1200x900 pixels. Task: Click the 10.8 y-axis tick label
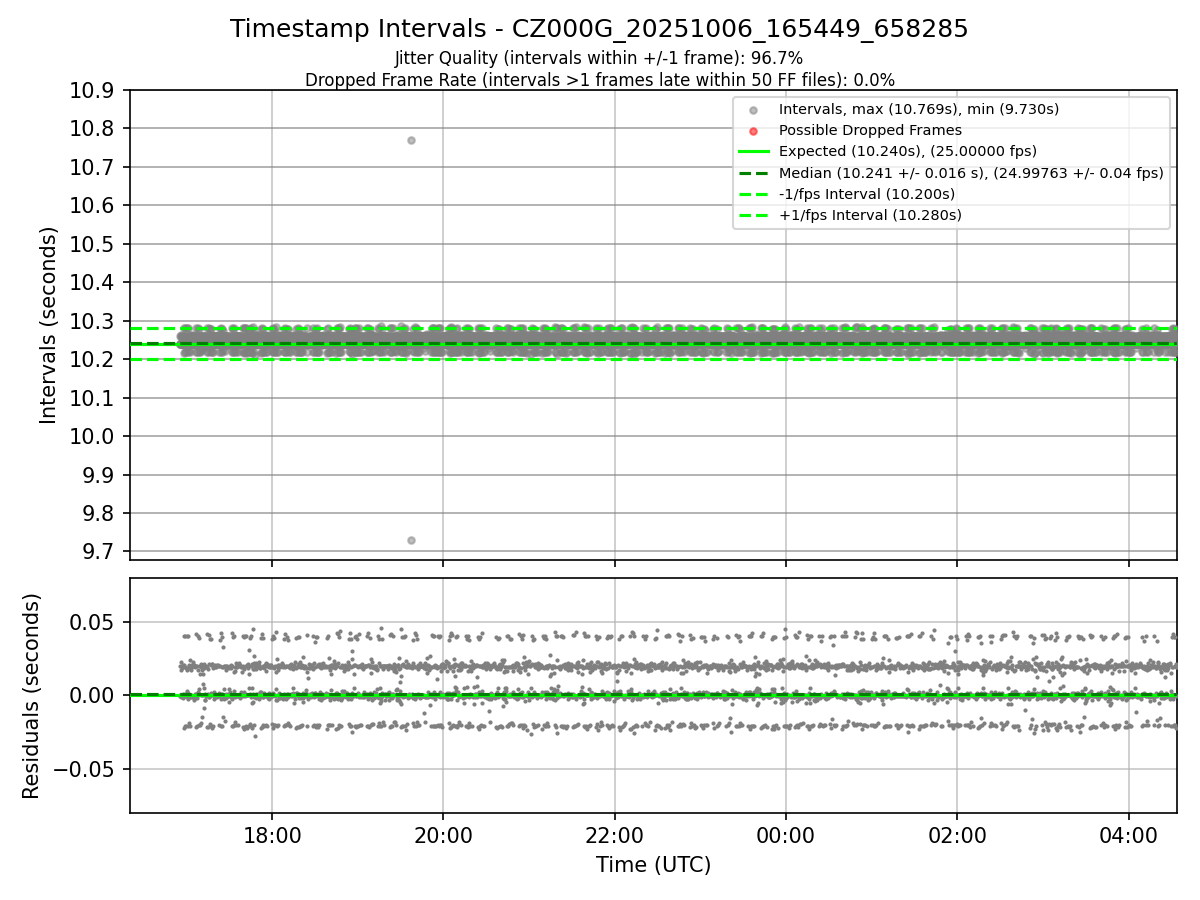click(x=94, y=129)
